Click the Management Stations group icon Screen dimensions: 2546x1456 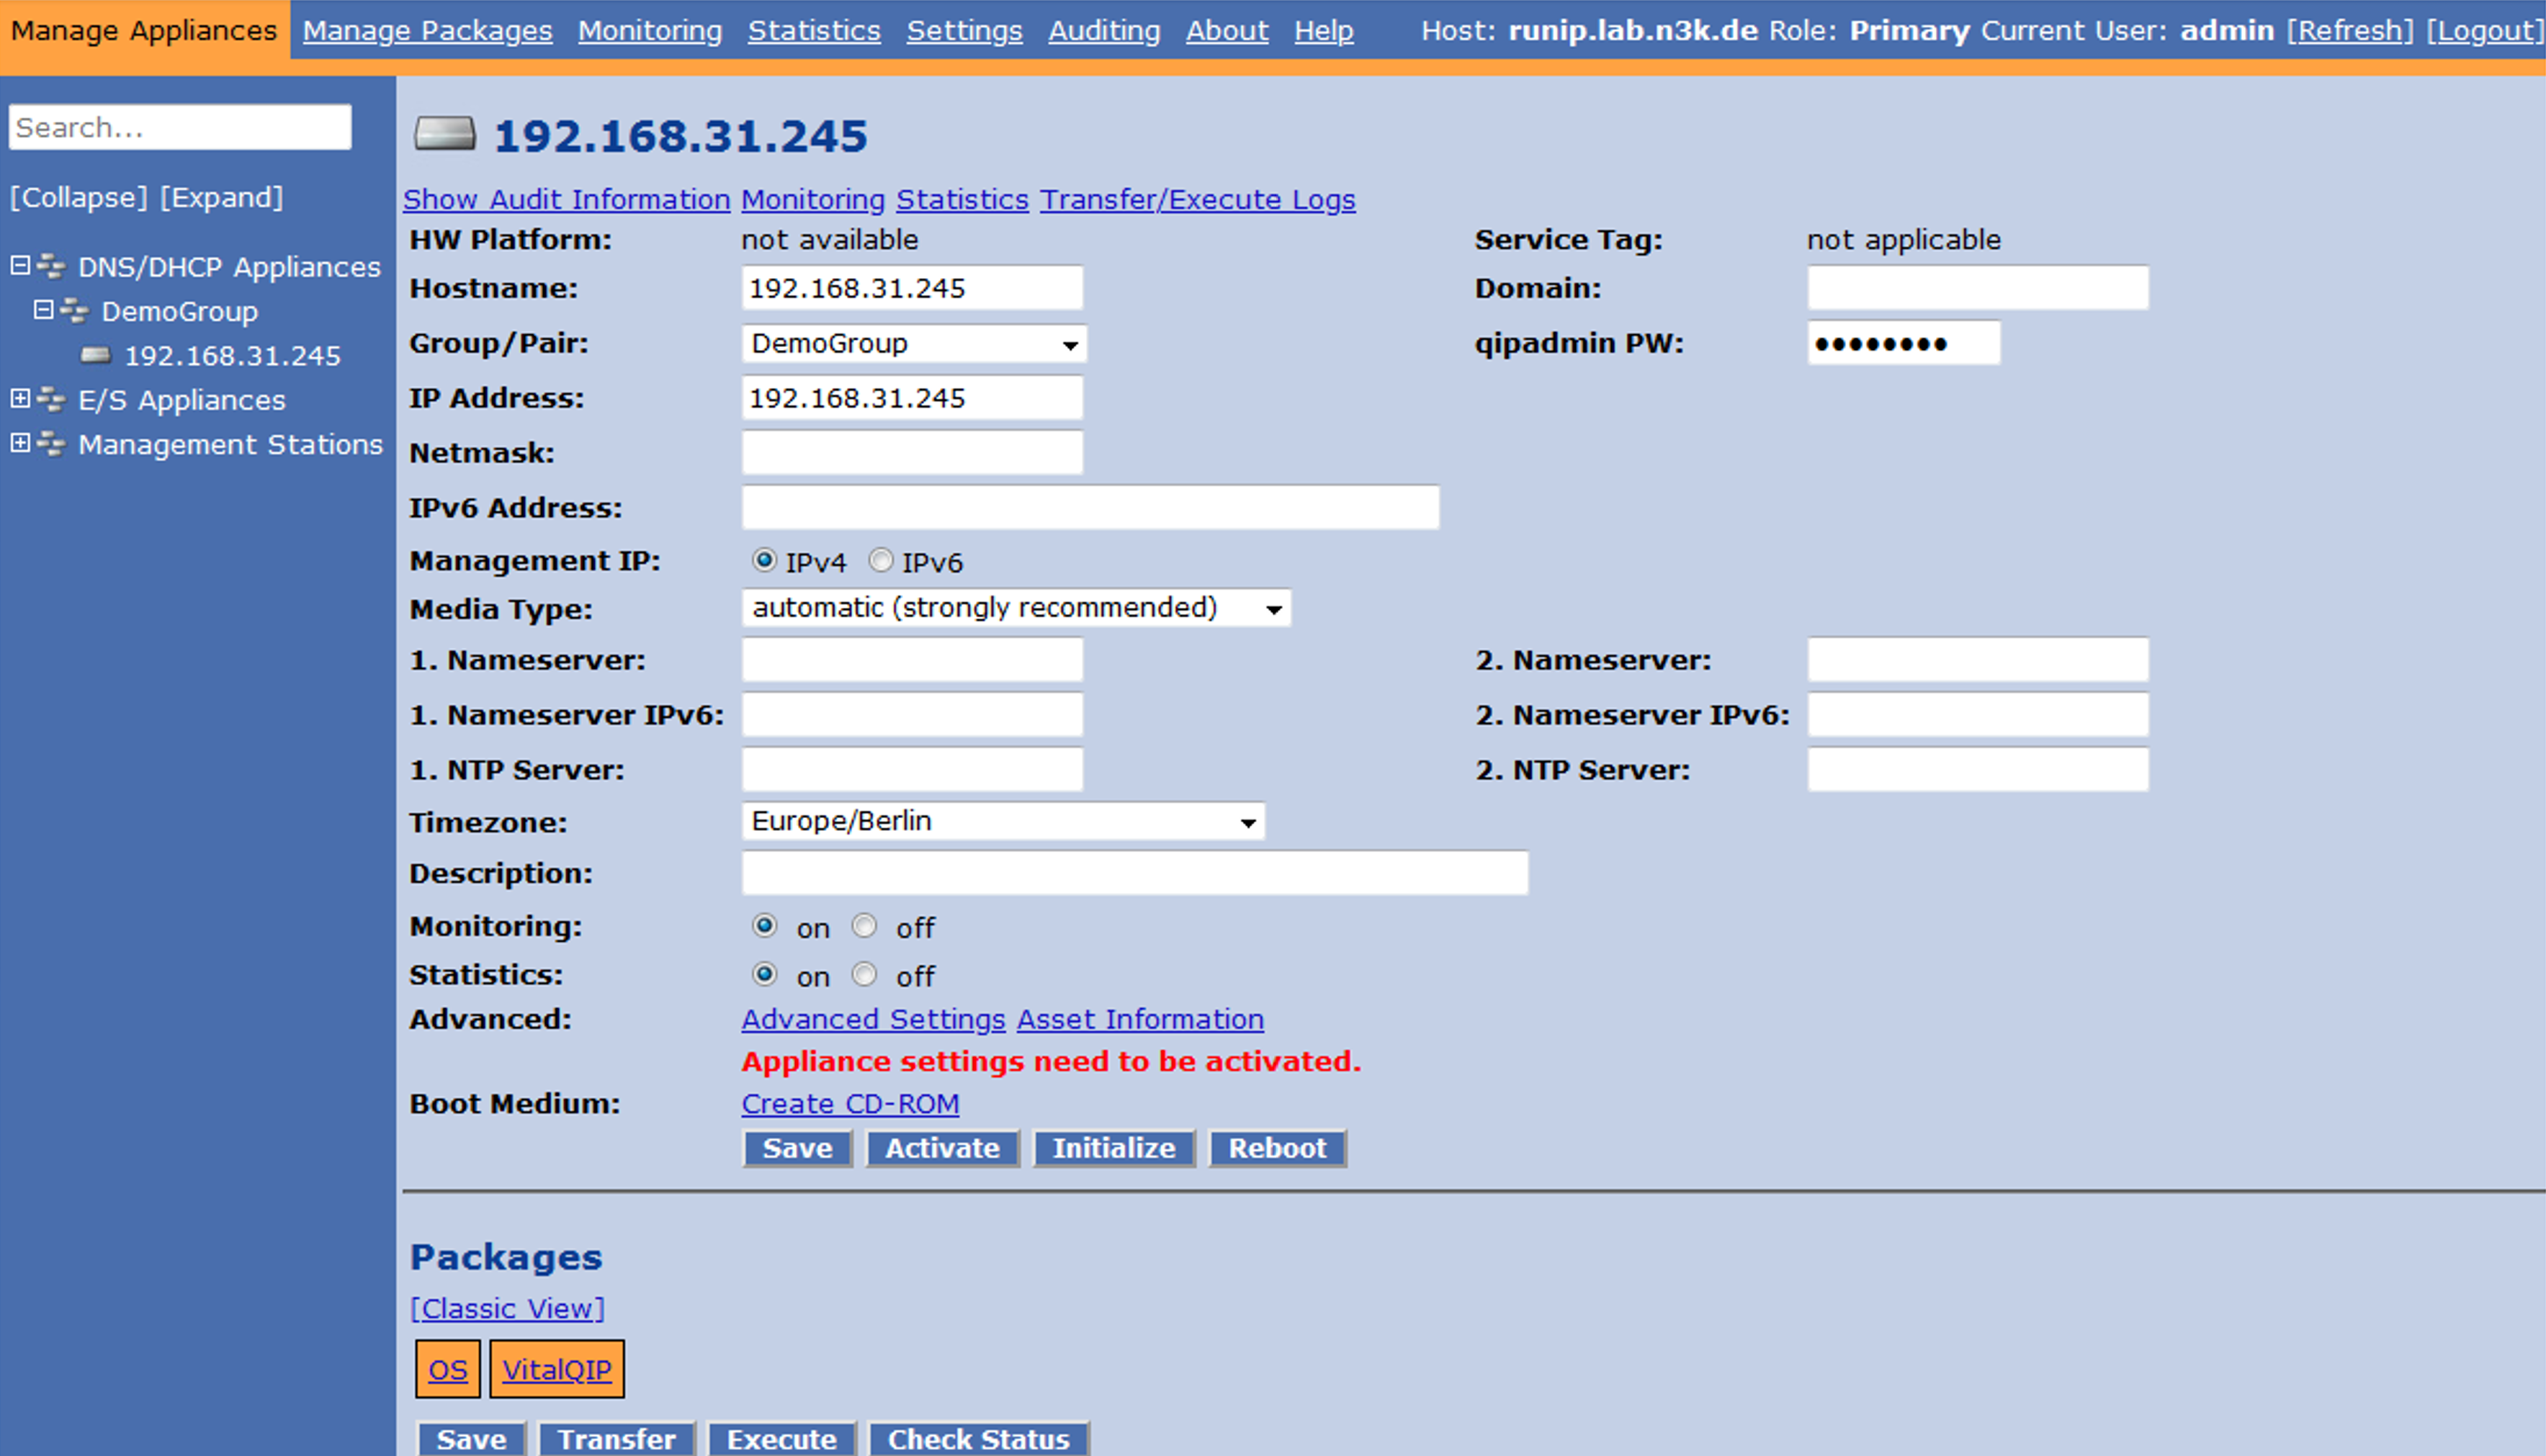(52, 444)
